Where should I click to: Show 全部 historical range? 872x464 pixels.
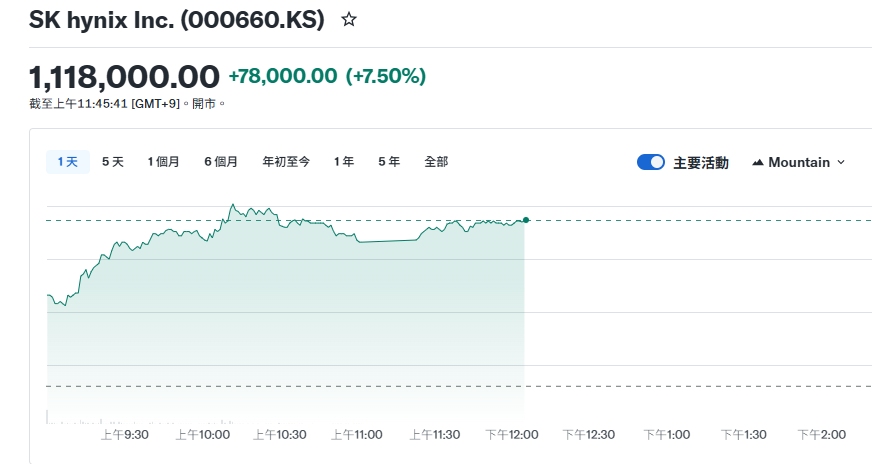[436, 162]
